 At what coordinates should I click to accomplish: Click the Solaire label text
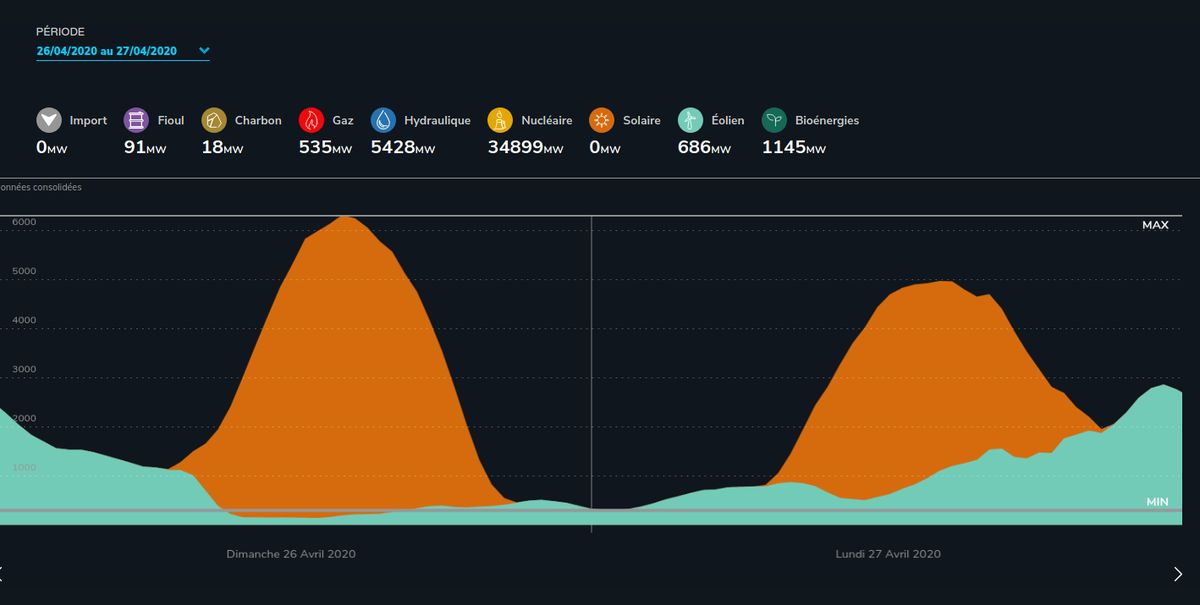point(641,121)
